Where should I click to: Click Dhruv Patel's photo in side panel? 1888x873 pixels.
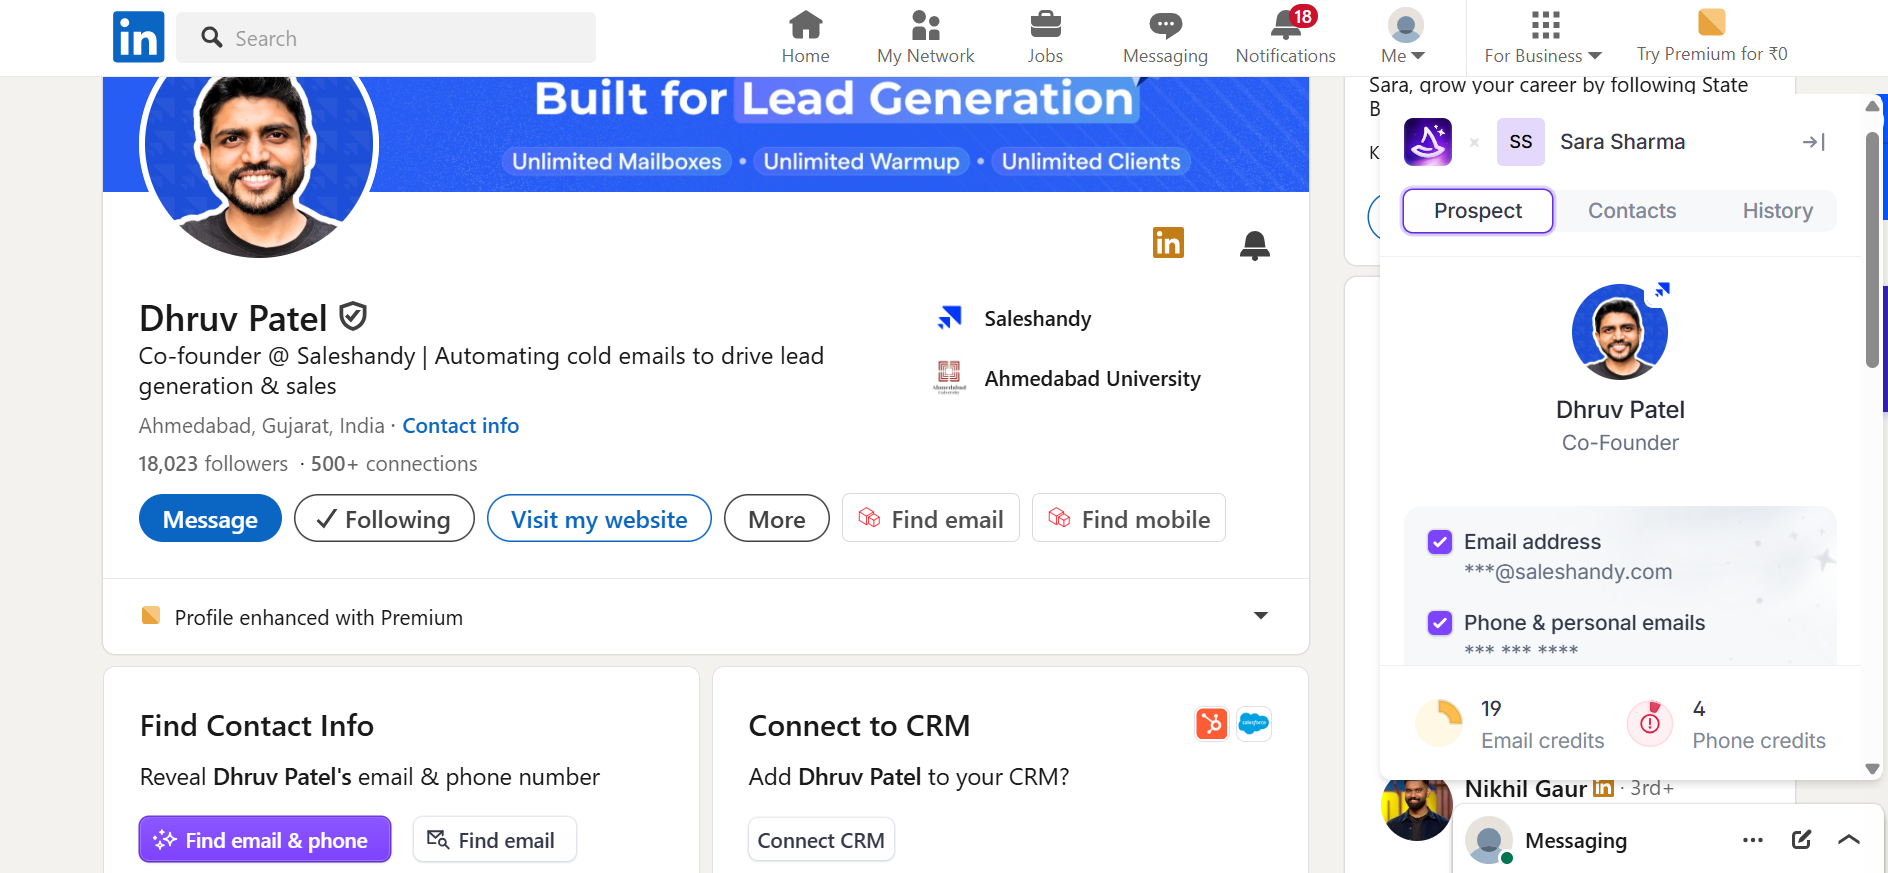point(1620,332)
